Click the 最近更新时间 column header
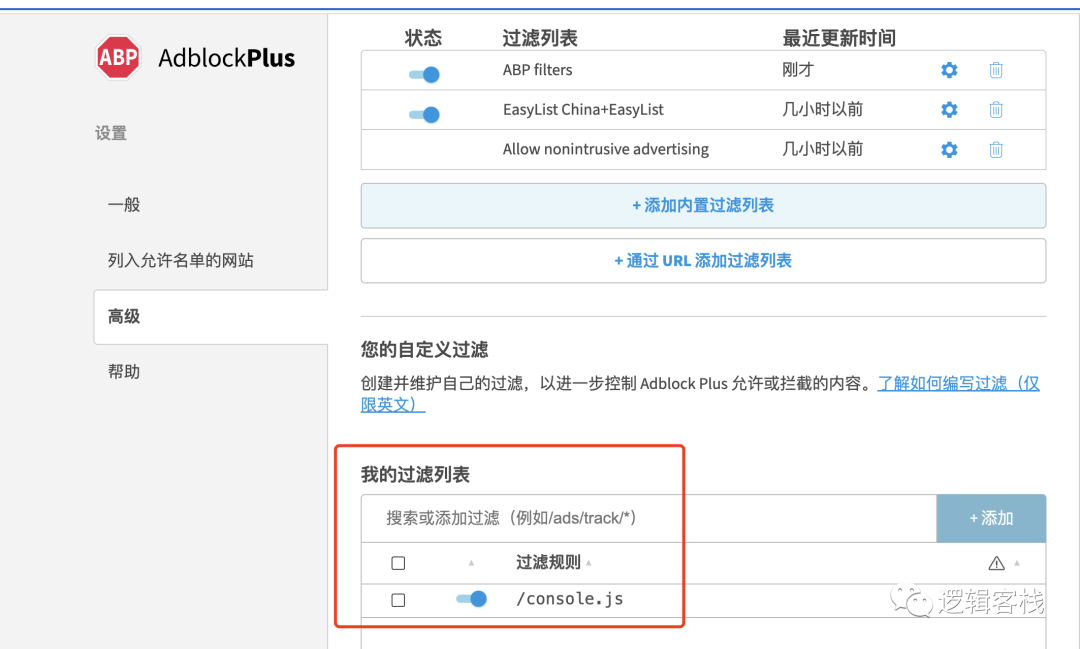Image resolution: width=1080 pixels, height=649 pixels. click(839, 38)
